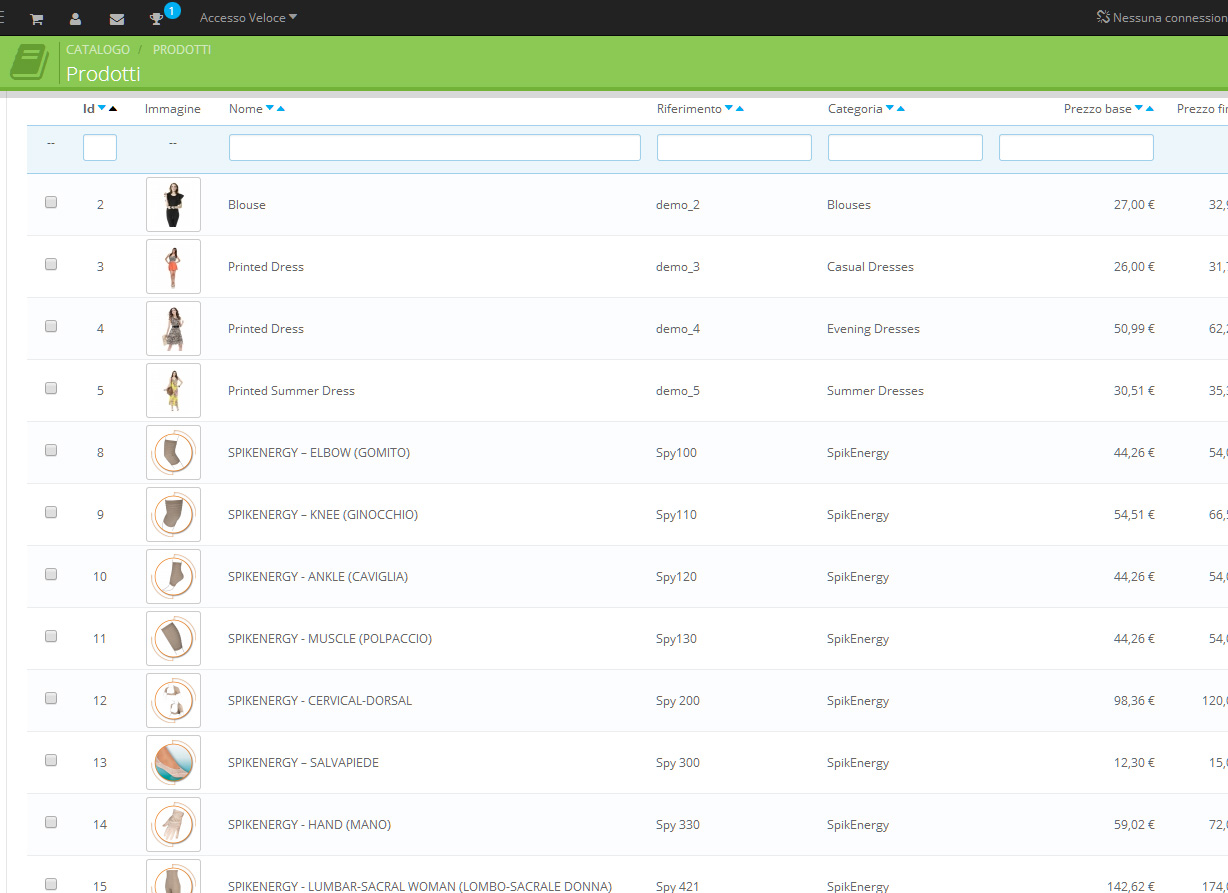Click the Riferimento filter input field
Screen dimensions: 1228x893
coord(734,148)
